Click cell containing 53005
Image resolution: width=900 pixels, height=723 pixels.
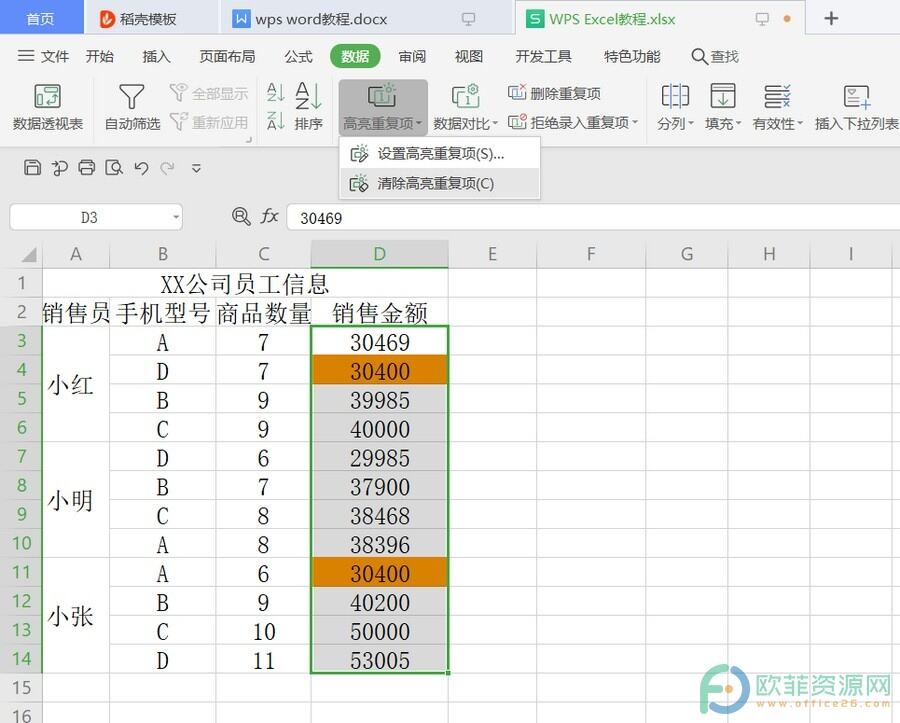click(379, 659)
